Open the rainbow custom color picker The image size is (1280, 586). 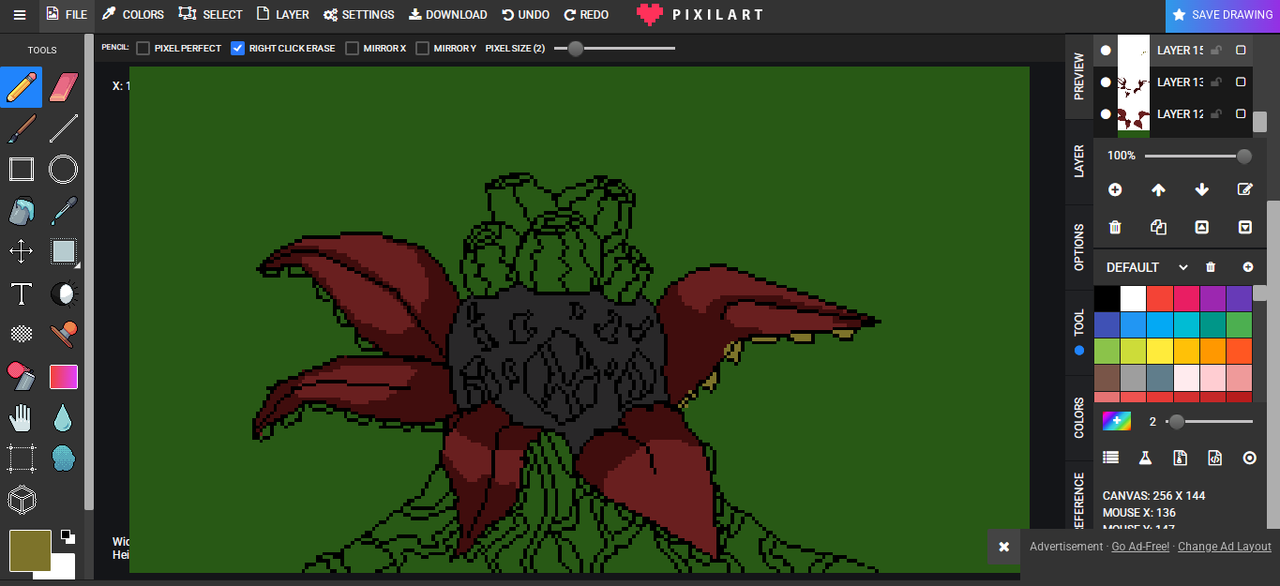click(x=1116, y=421)
